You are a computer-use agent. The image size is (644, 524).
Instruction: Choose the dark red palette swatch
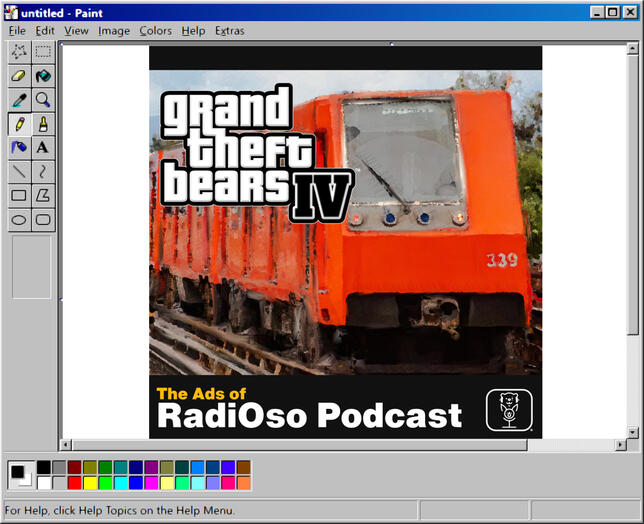[x=74, y=467]
